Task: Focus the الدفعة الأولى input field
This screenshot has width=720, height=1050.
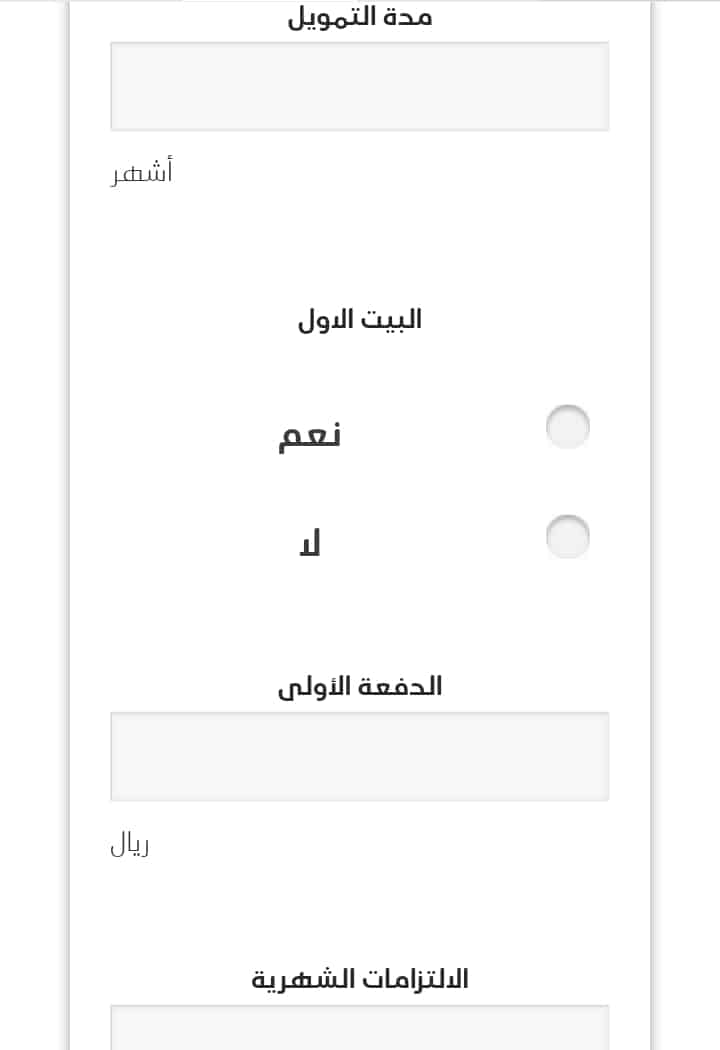Action: pyautogui.click(x=360, y=757)
